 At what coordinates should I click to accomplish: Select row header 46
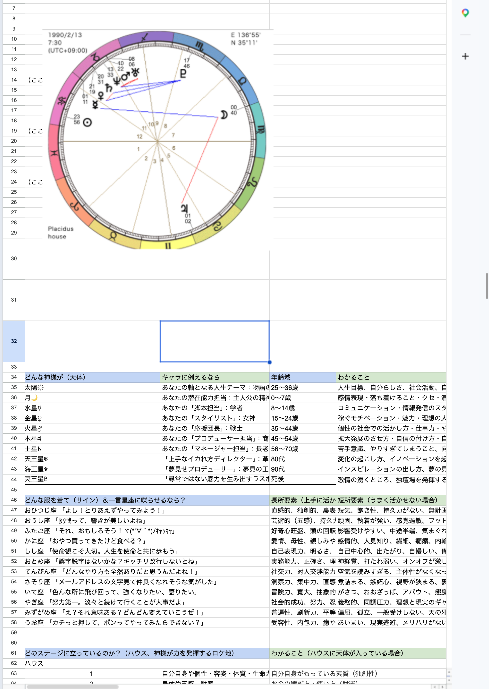14,500
